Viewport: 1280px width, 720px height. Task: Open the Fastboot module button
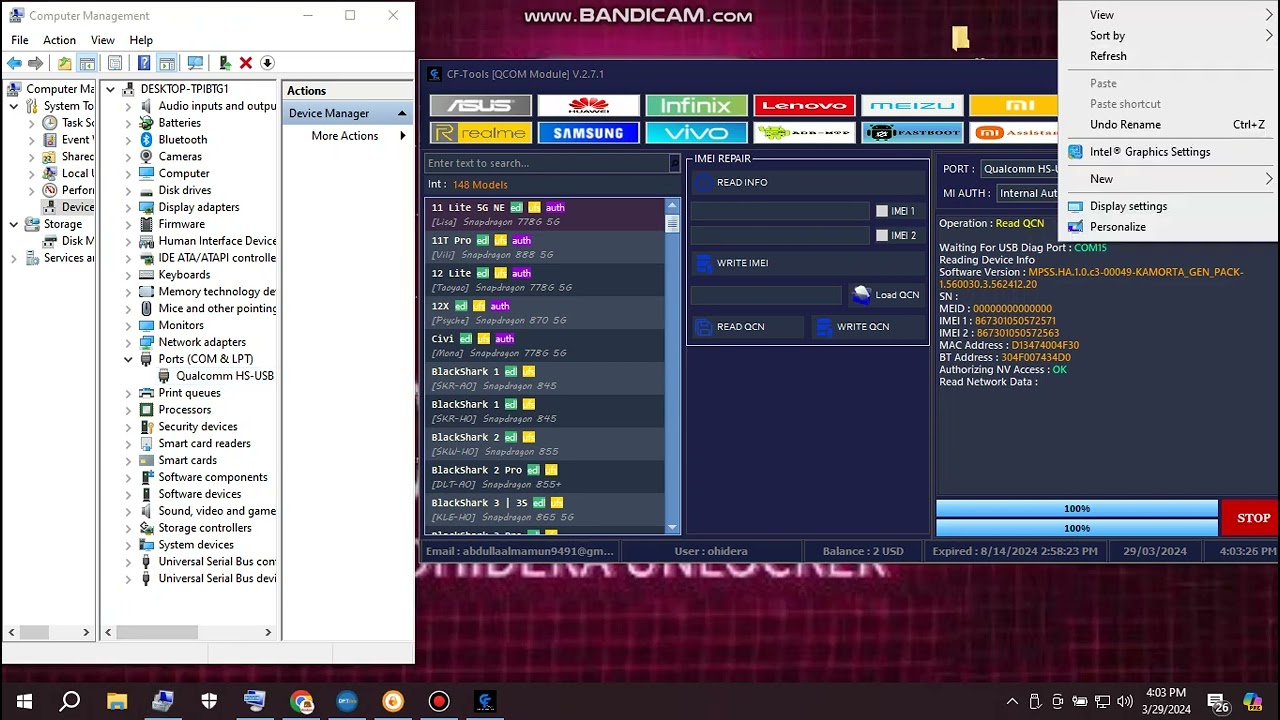point(912,133)
